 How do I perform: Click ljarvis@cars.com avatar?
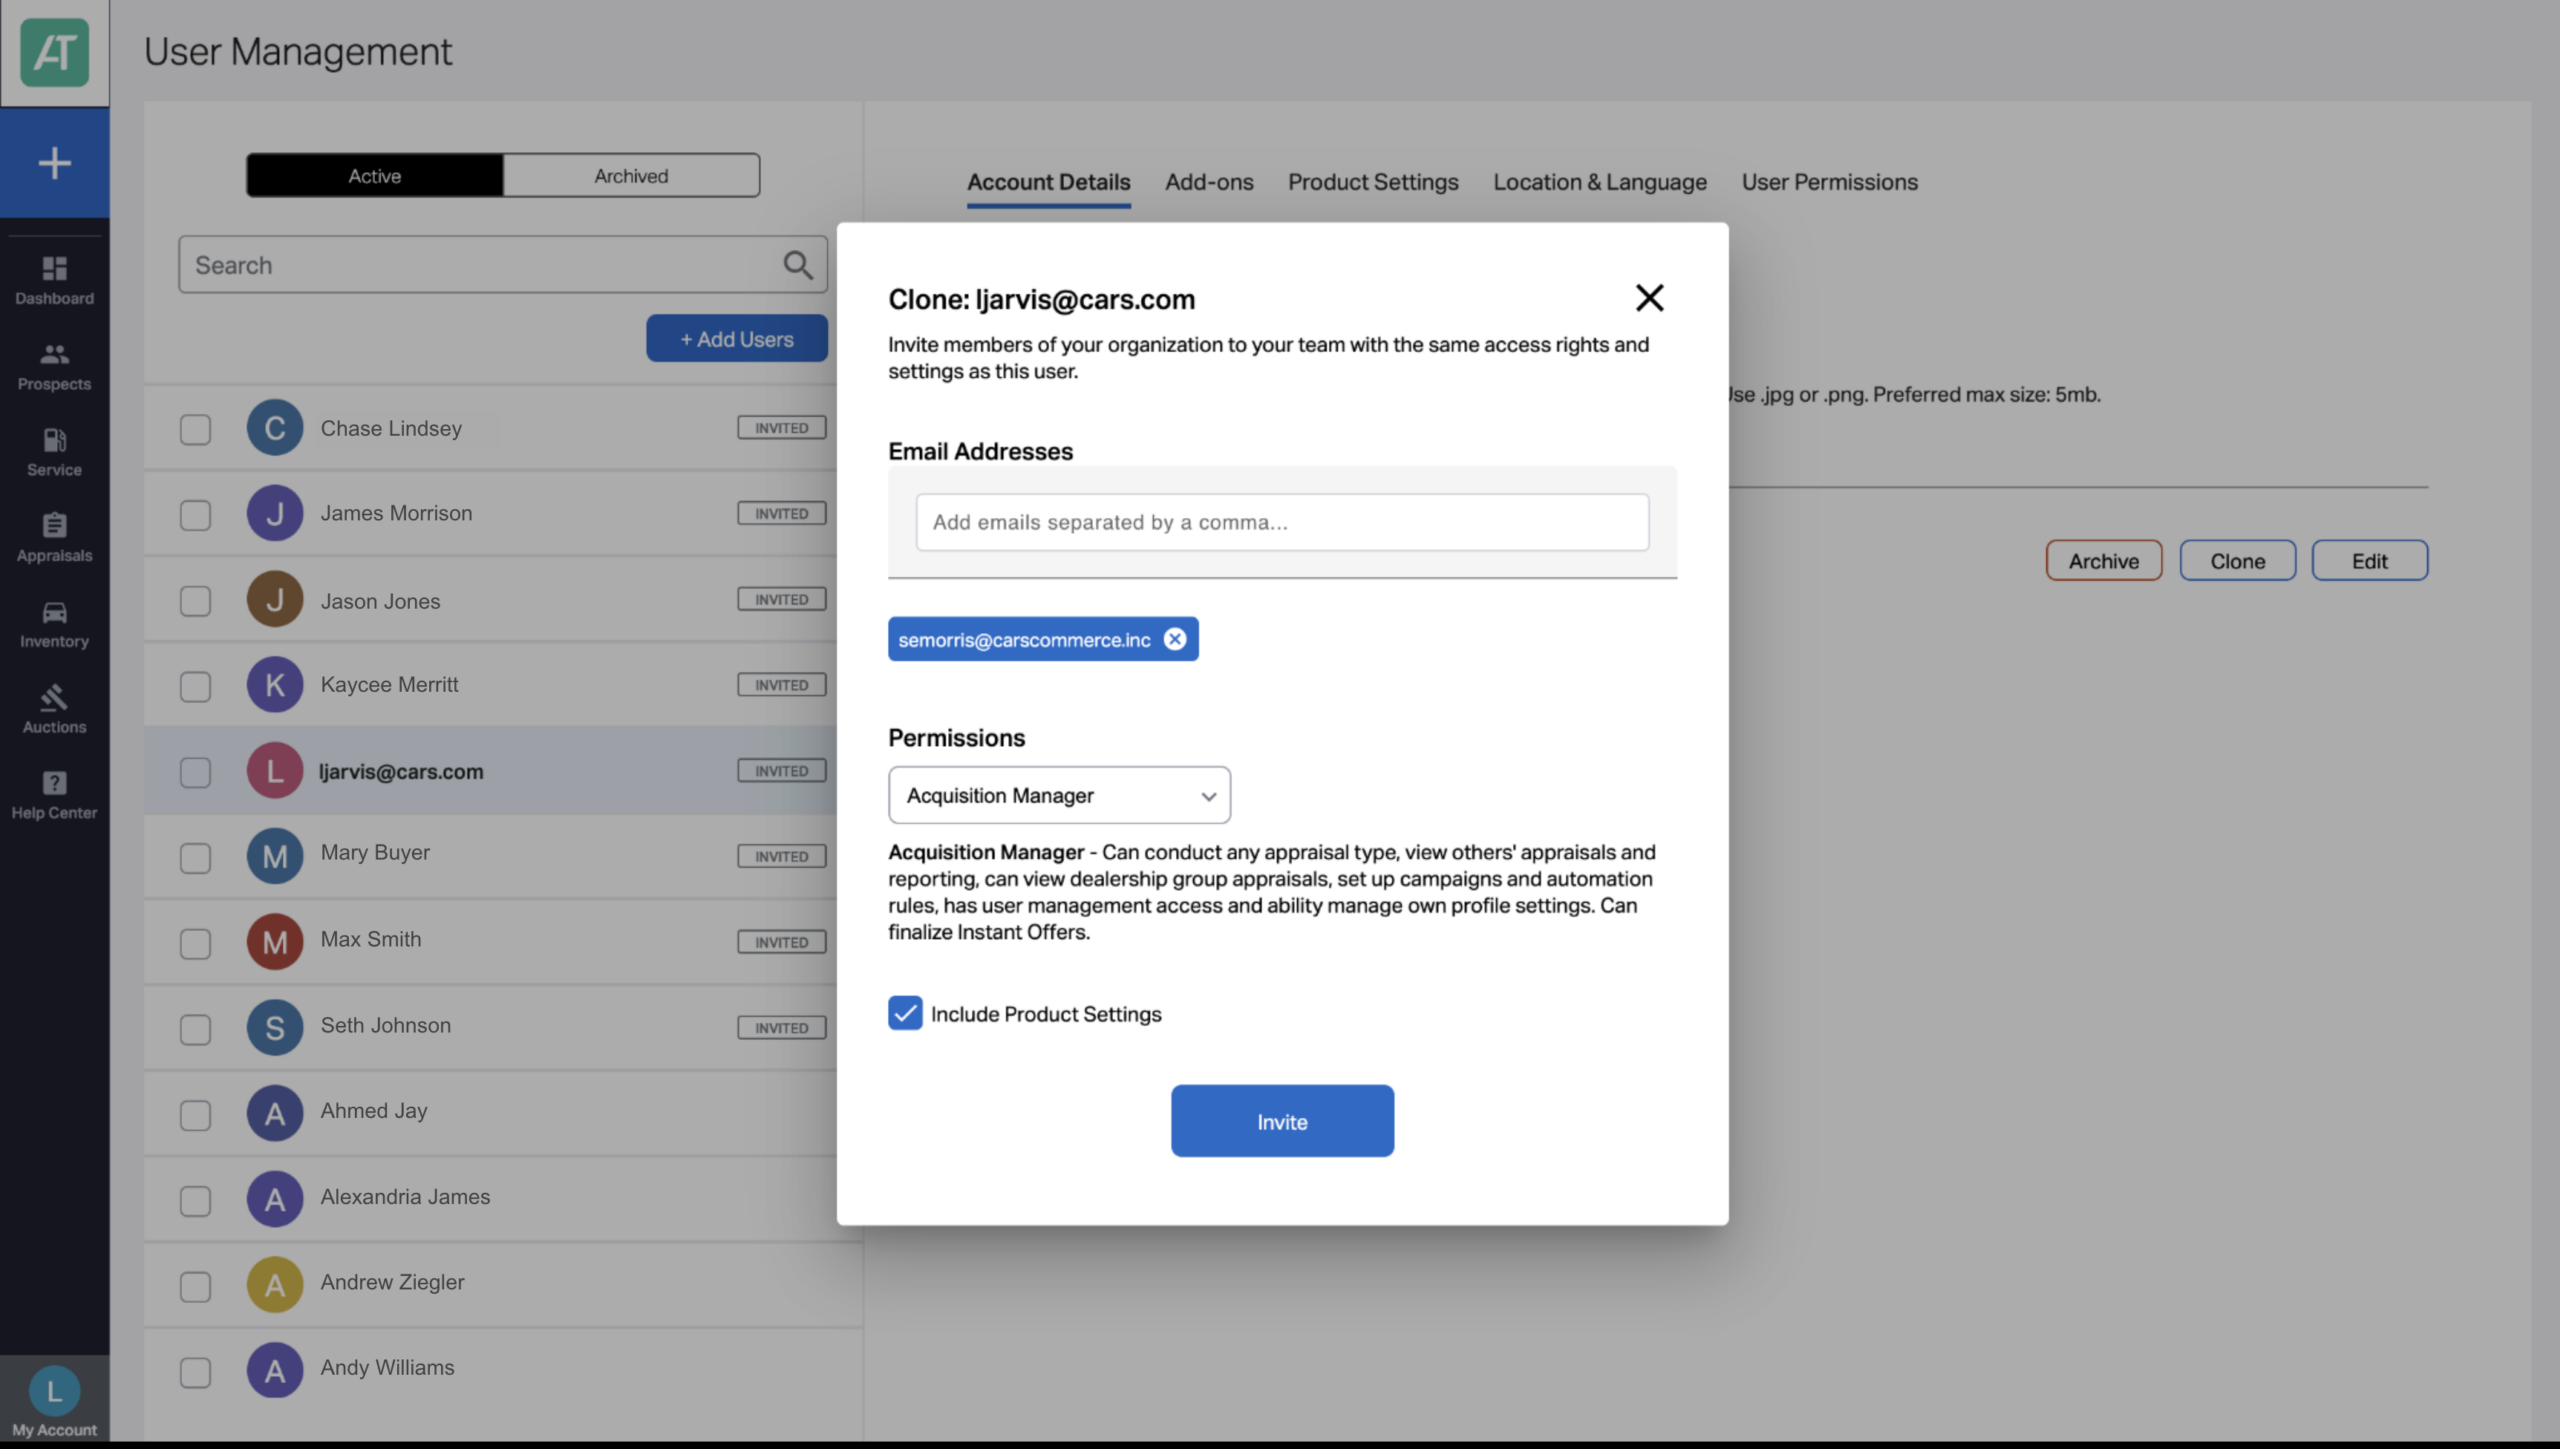point(275,771)
